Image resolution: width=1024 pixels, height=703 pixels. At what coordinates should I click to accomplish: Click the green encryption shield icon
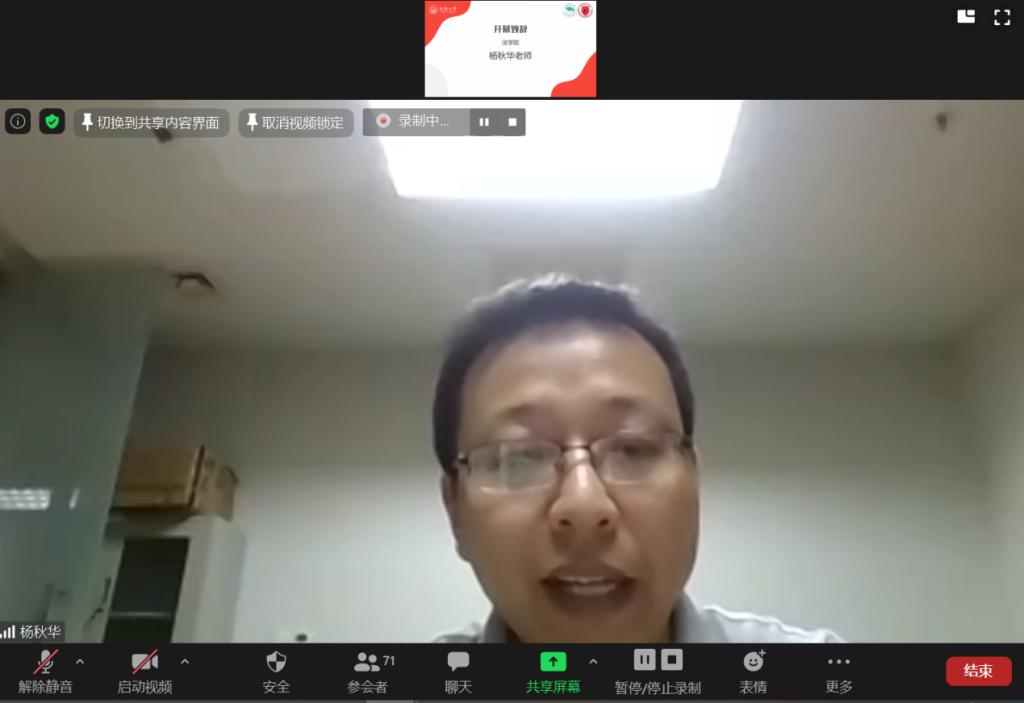(52, 122)
